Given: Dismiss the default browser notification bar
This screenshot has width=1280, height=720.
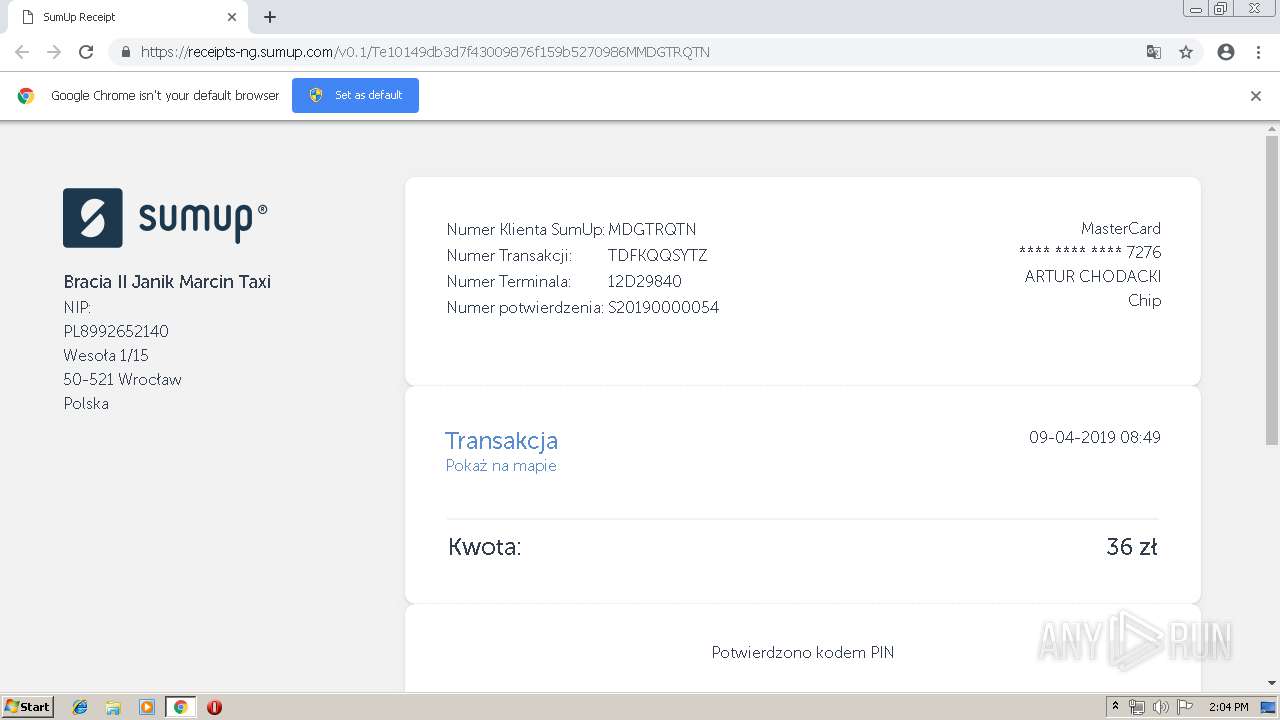Looking at the screenshot, I should [1256, 96].
